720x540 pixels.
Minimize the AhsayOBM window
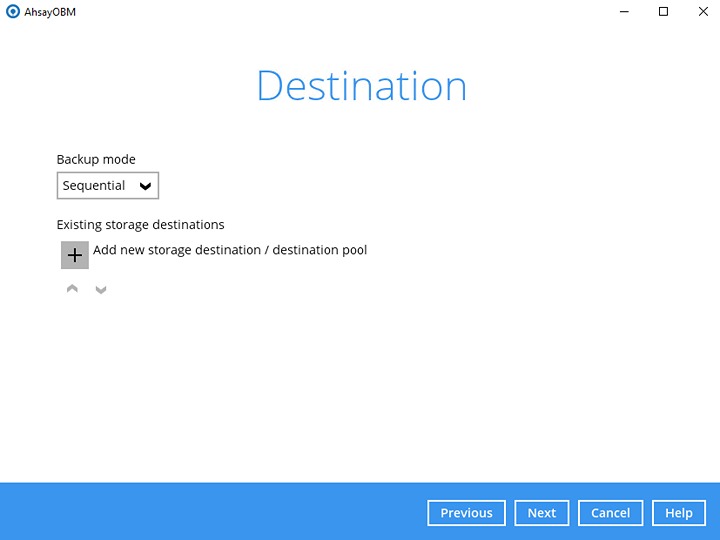pyautogui.click(x=622, y=11)
